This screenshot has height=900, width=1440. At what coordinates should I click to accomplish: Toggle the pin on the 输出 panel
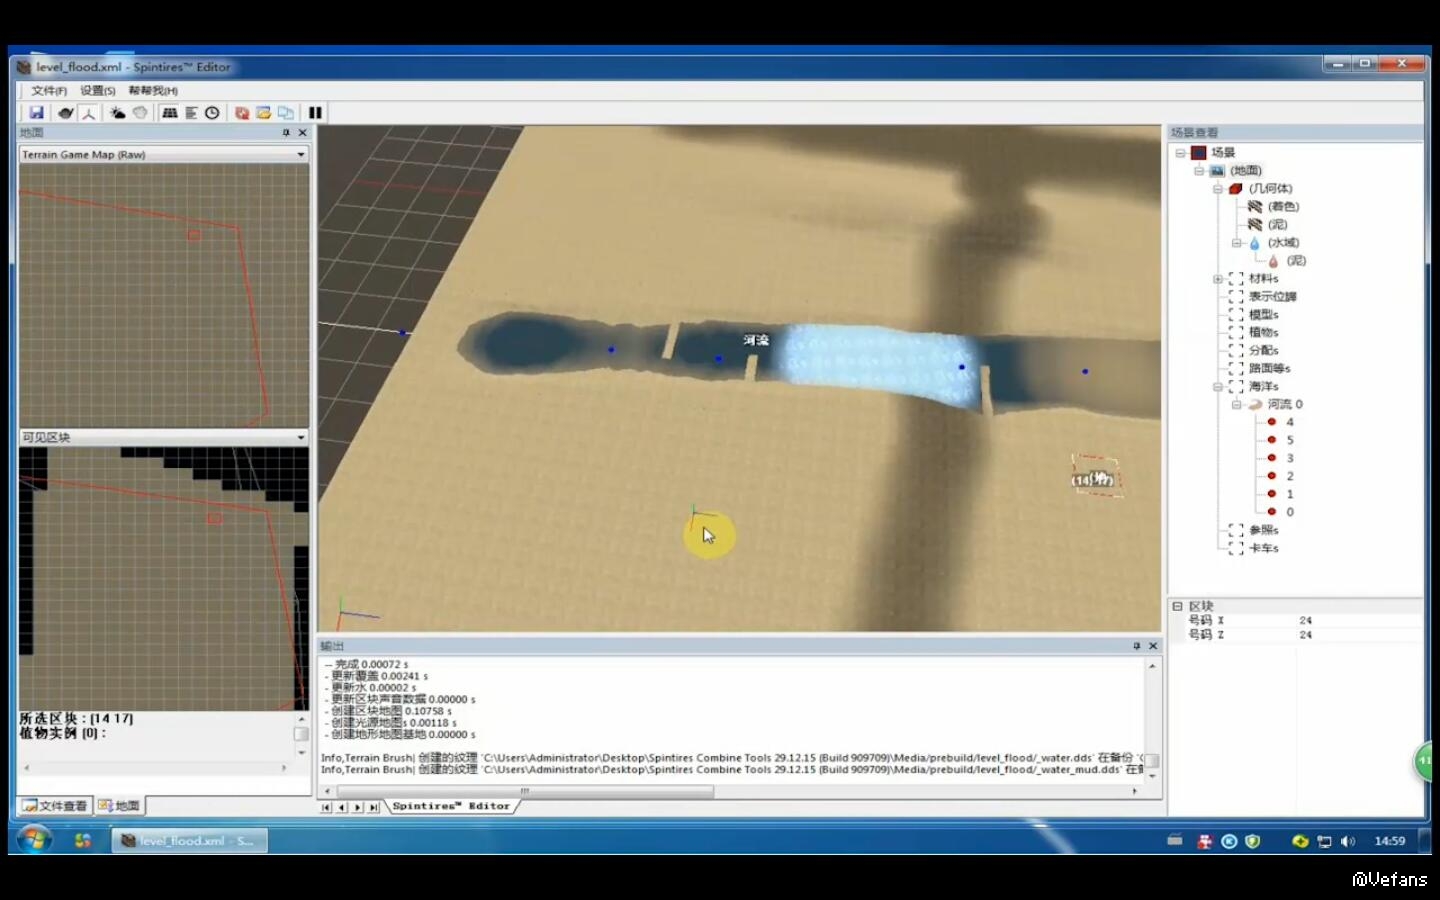[x=1136, y=646]
